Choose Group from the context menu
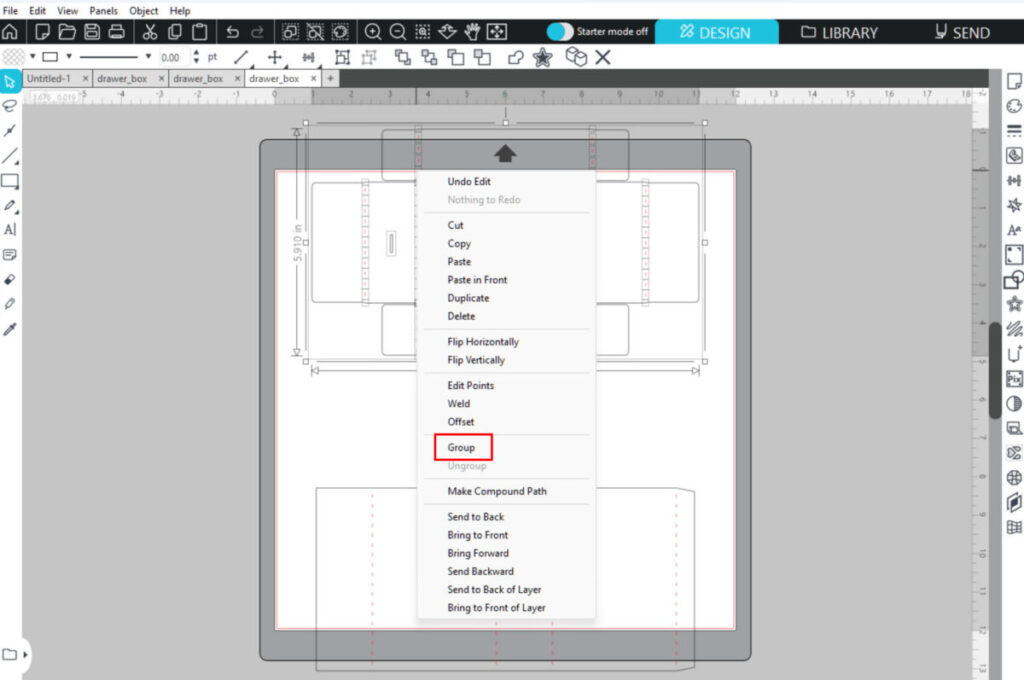The height and width of the screenshot is (680, 1024). click(461, 447)
